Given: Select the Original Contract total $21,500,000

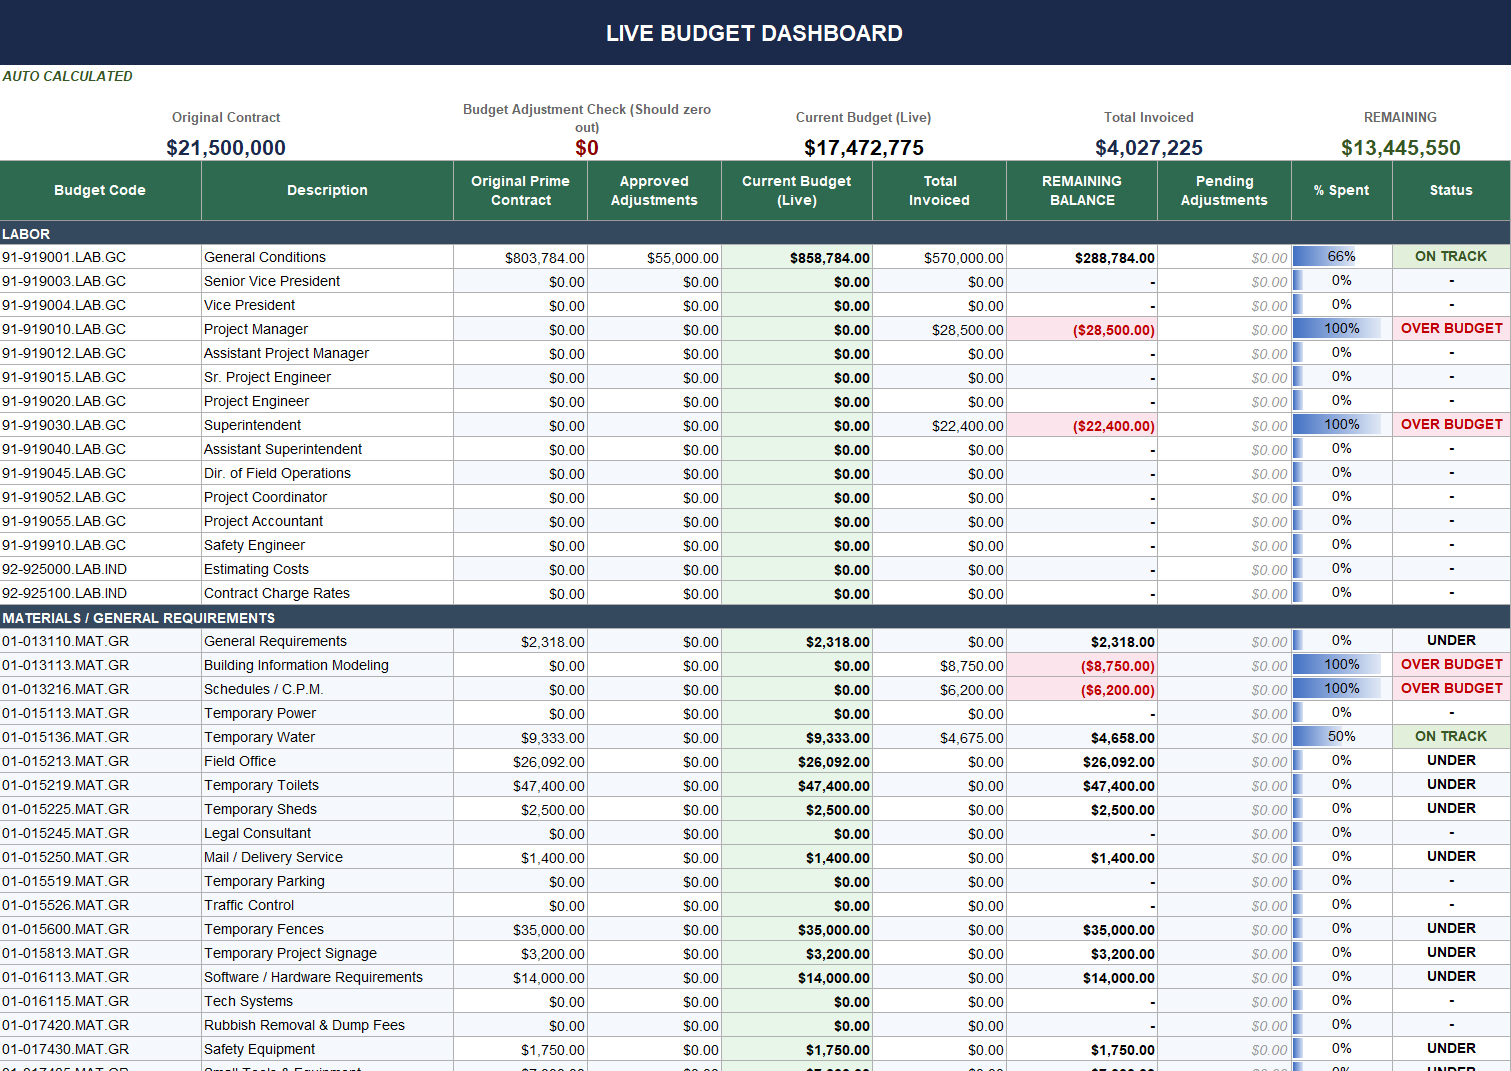Looking at the screenshot, I should pyautogui.click(x=226, y=147).
